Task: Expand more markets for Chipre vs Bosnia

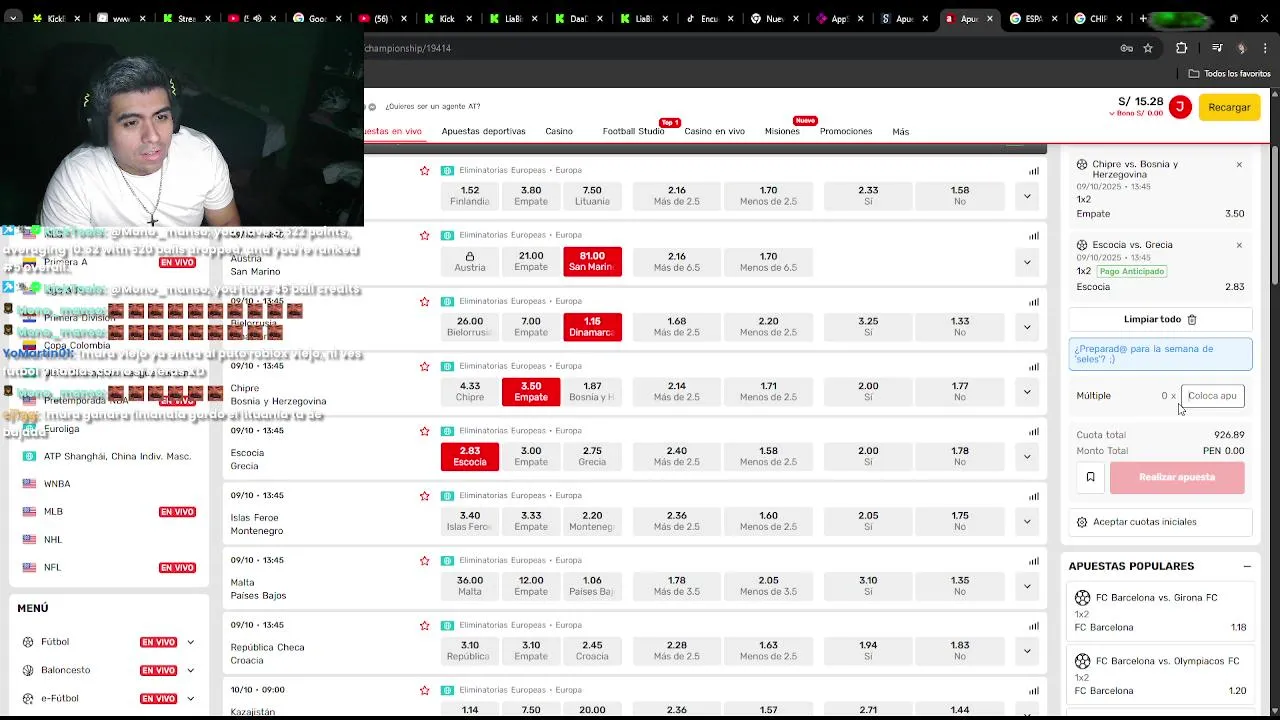Action: (1027, 392)
